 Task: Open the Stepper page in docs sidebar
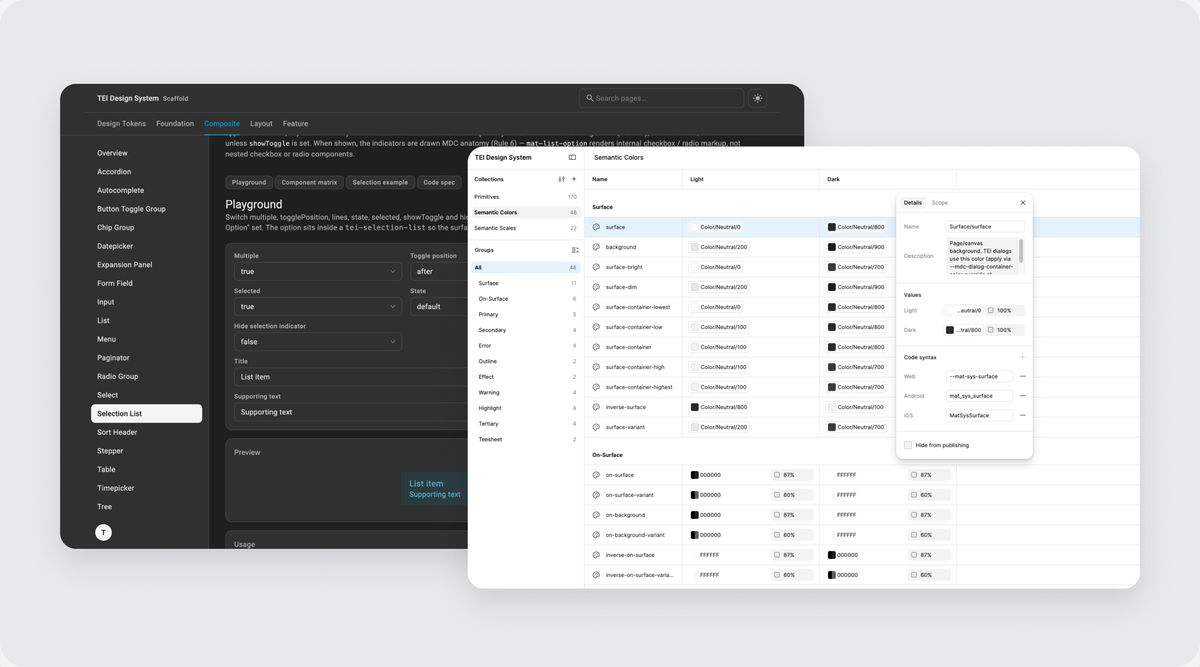point(110,451)
